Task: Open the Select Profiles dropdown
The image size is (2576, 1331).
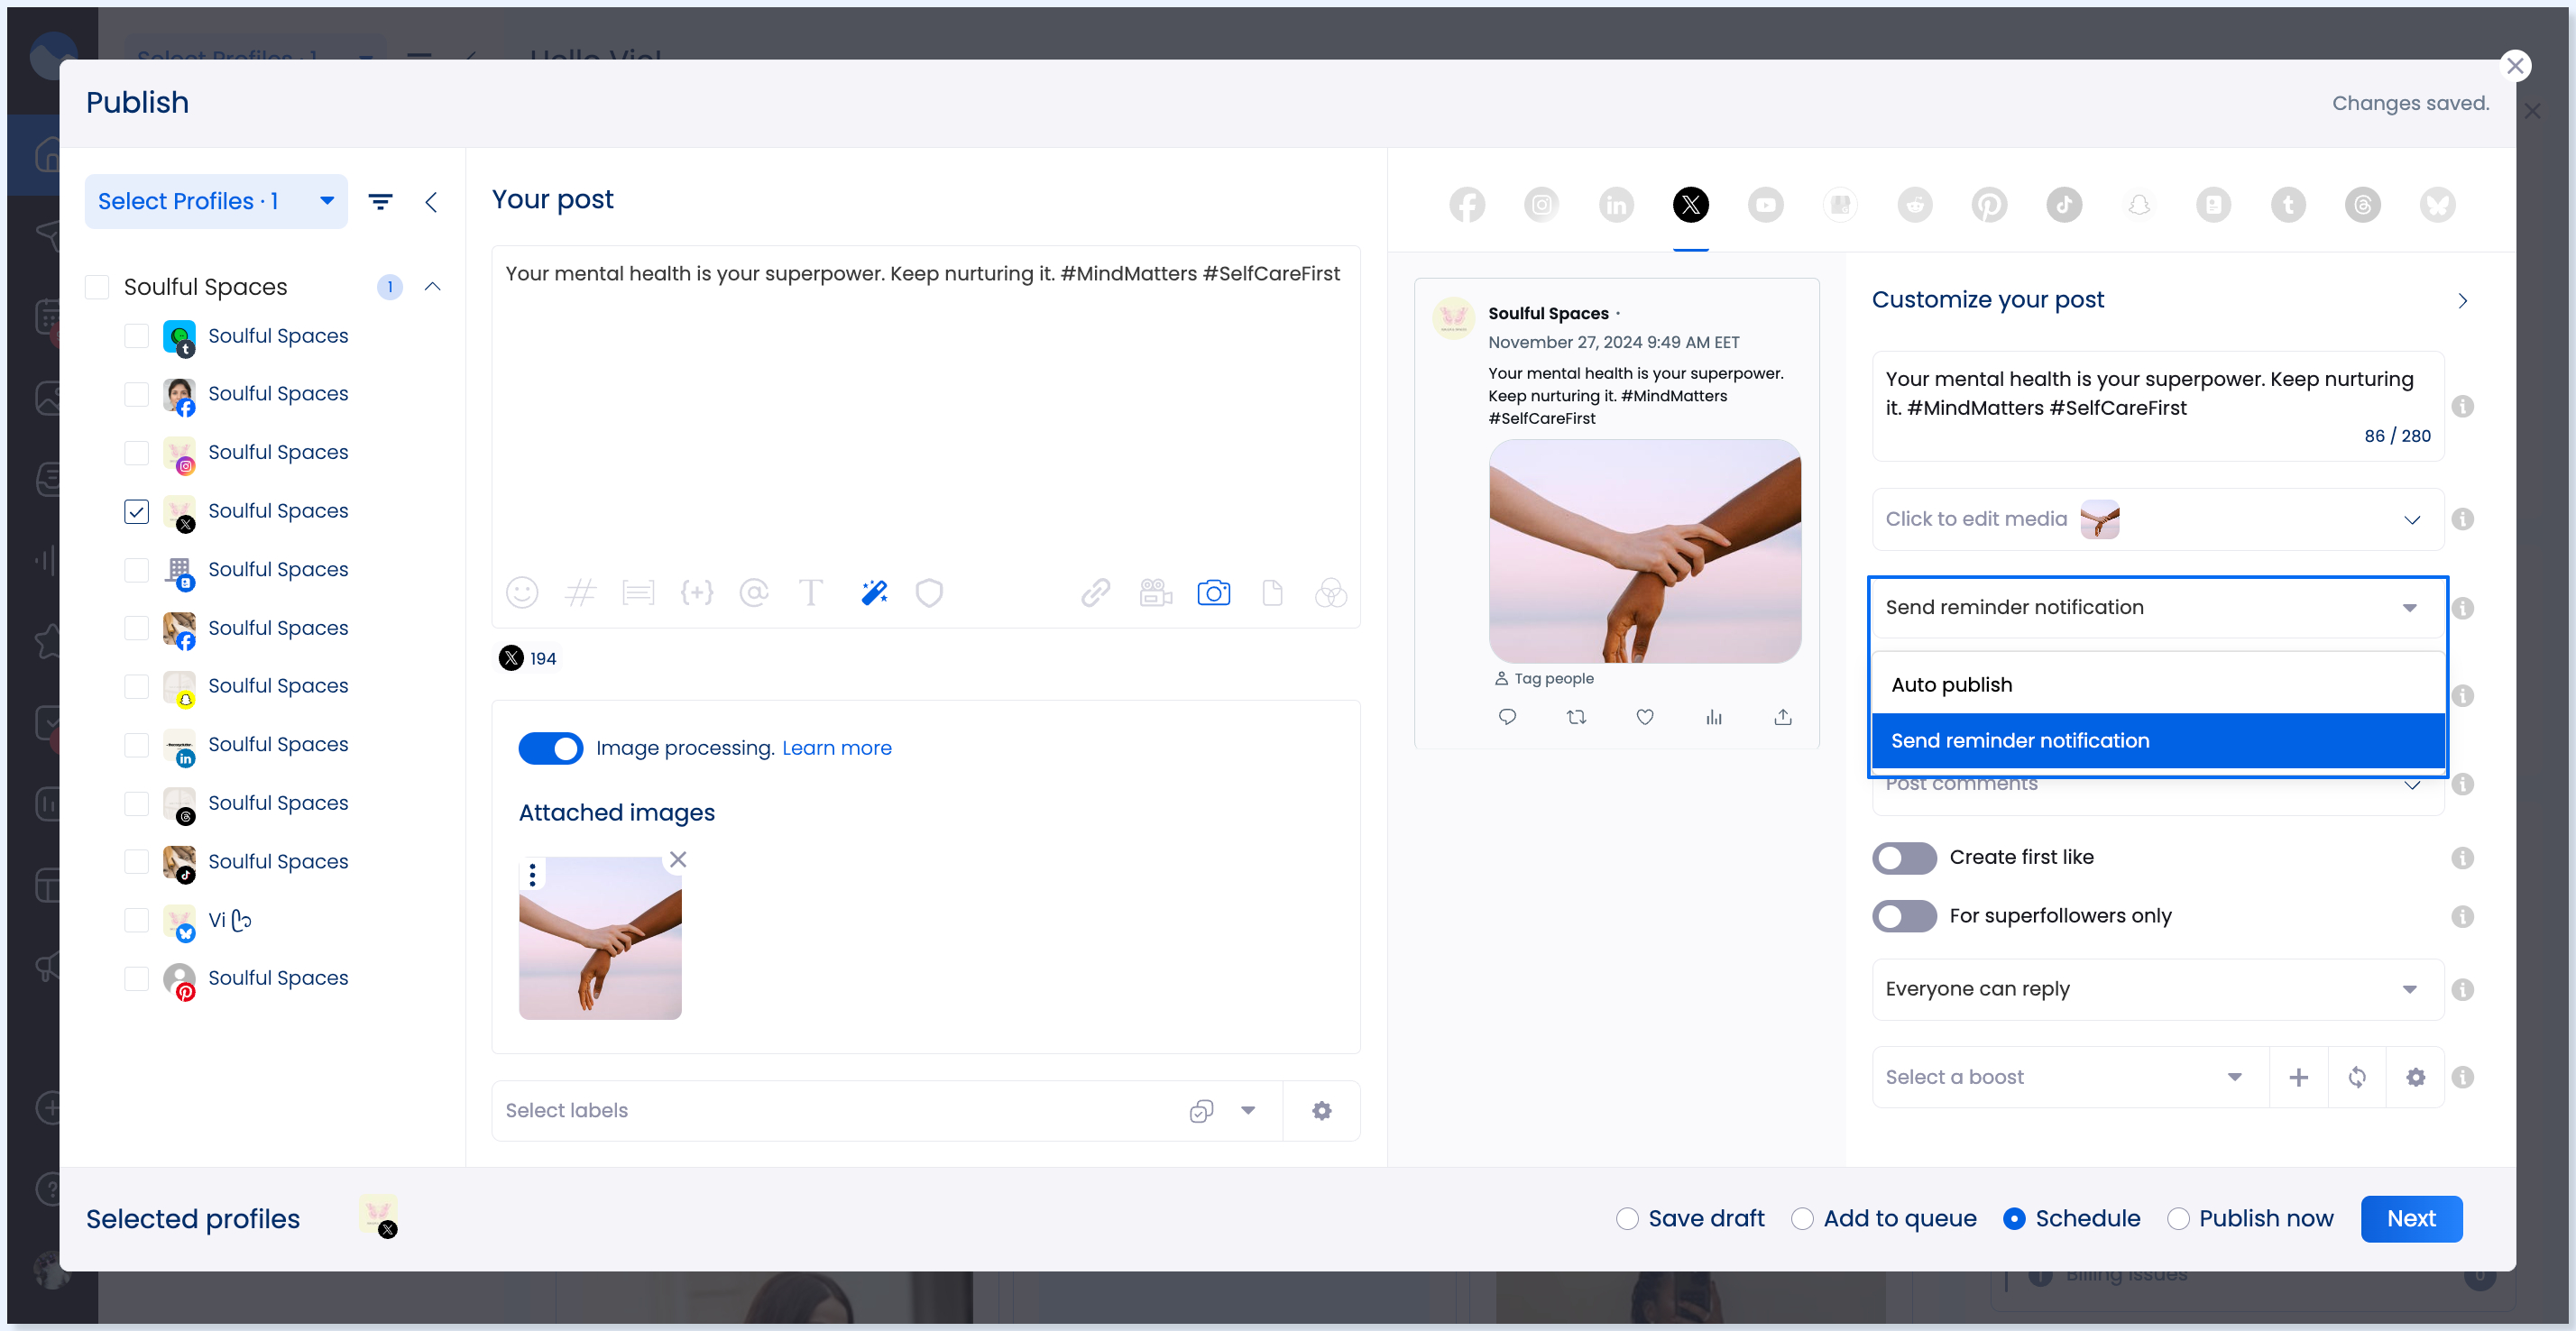Action: [216, 202]
